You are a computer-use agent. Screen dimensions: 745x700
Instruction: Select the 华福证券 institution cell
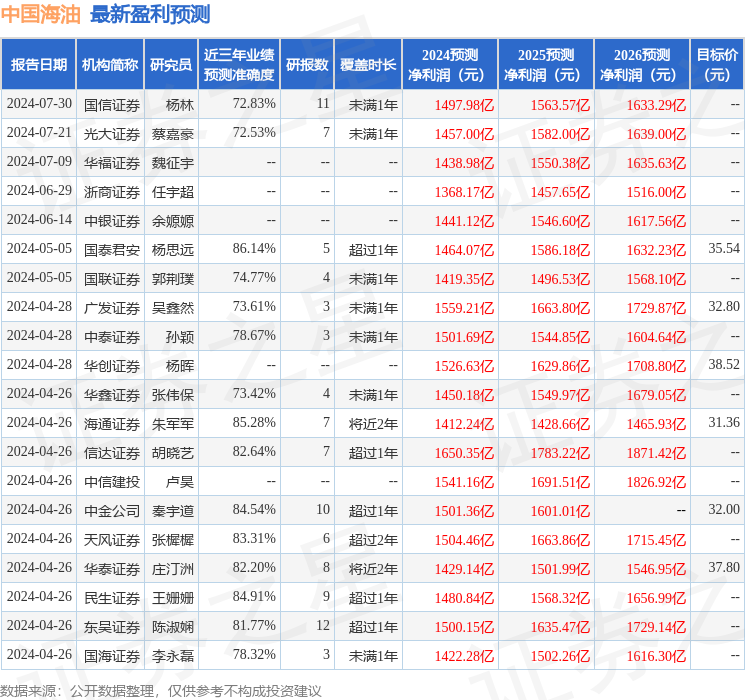click(112, 163)
